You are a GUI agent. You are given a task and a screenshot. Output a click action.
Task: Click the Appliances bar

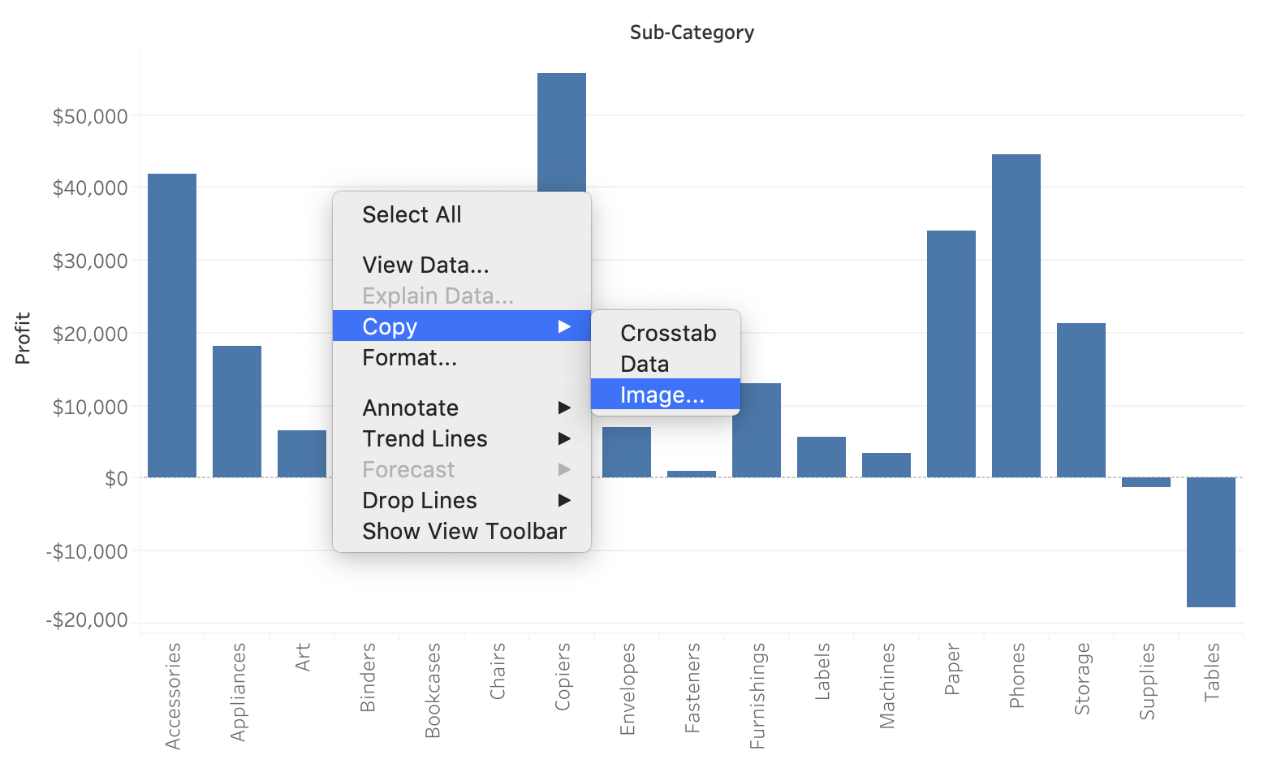coord(237,411)
